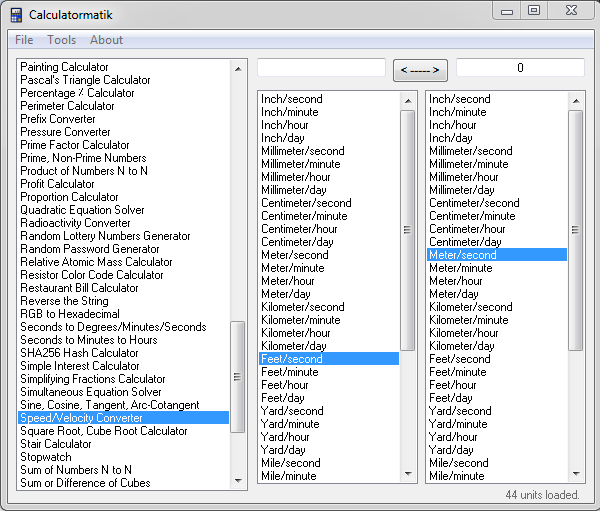
Task: Click the result field showing 0
Action: point(520,68)
